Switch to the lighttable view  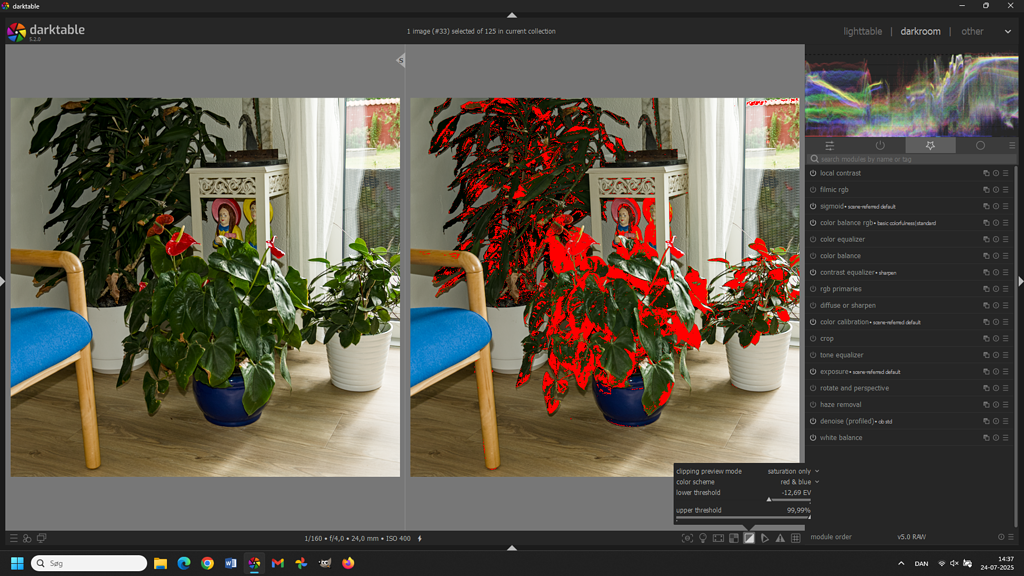click(861, 31)
